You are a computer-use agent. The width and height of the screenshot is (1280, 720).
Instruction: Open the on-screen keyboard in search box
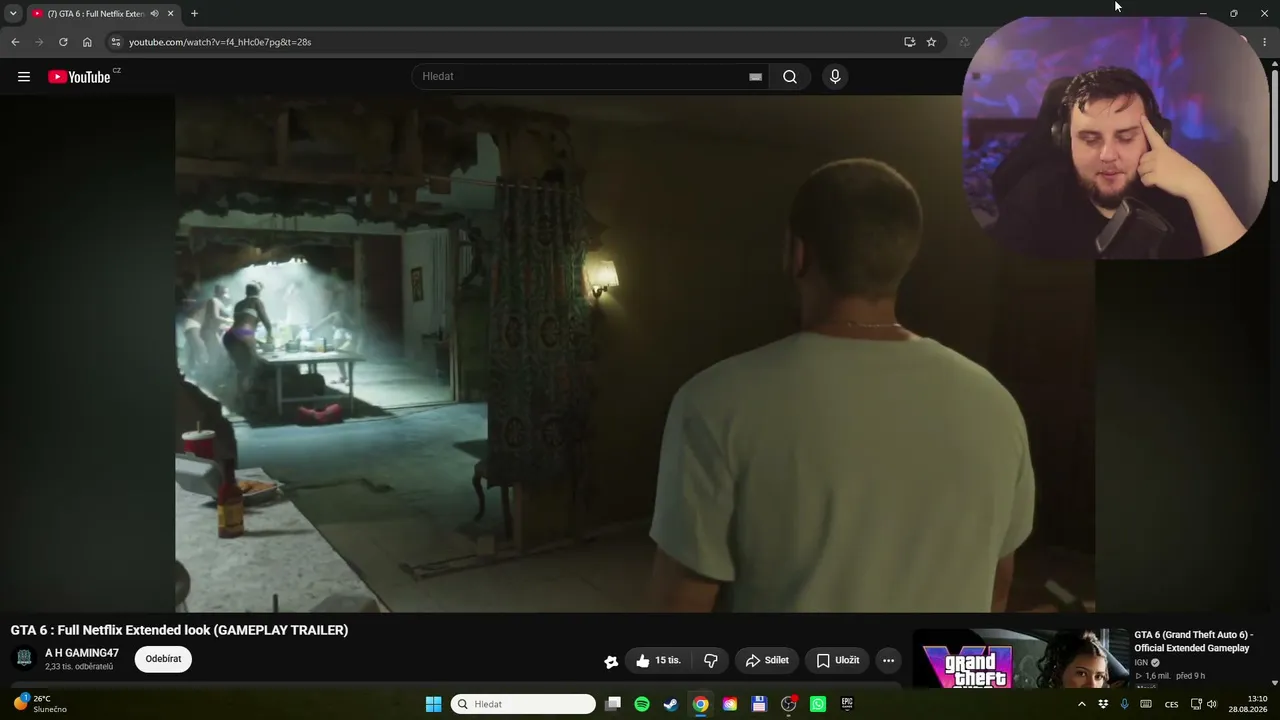pos(755,77)
